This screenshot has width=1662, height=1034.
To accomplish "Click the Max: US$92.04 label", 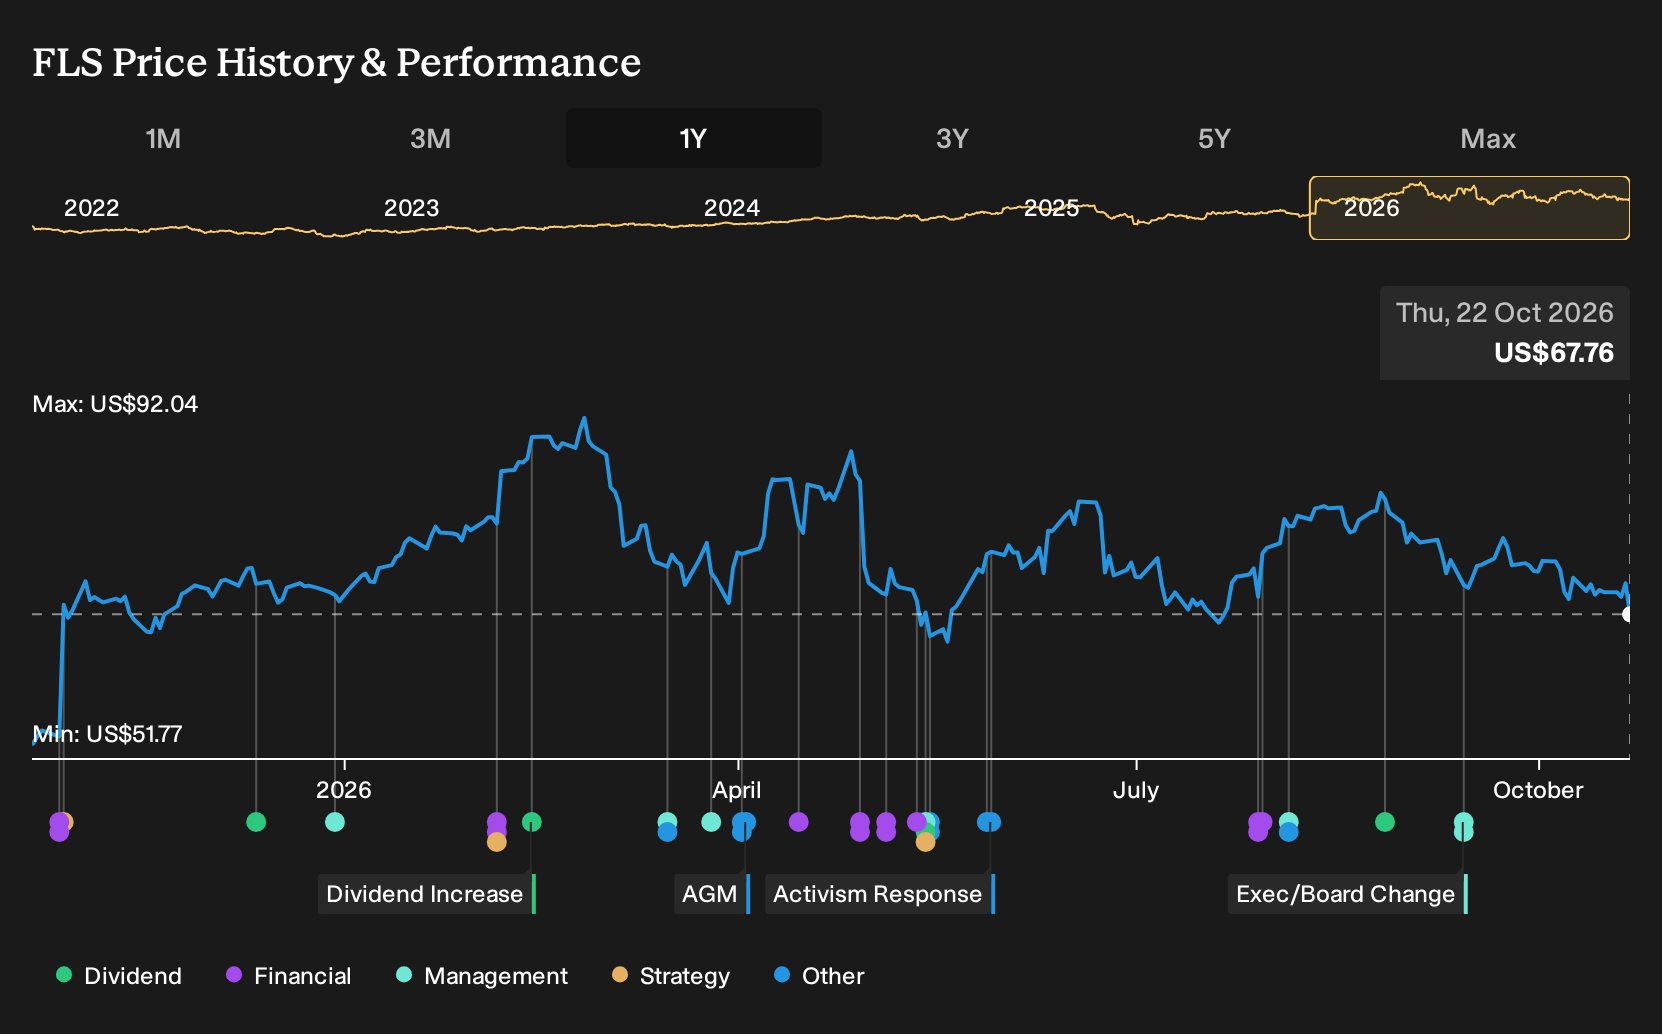I will click(115, 404).
